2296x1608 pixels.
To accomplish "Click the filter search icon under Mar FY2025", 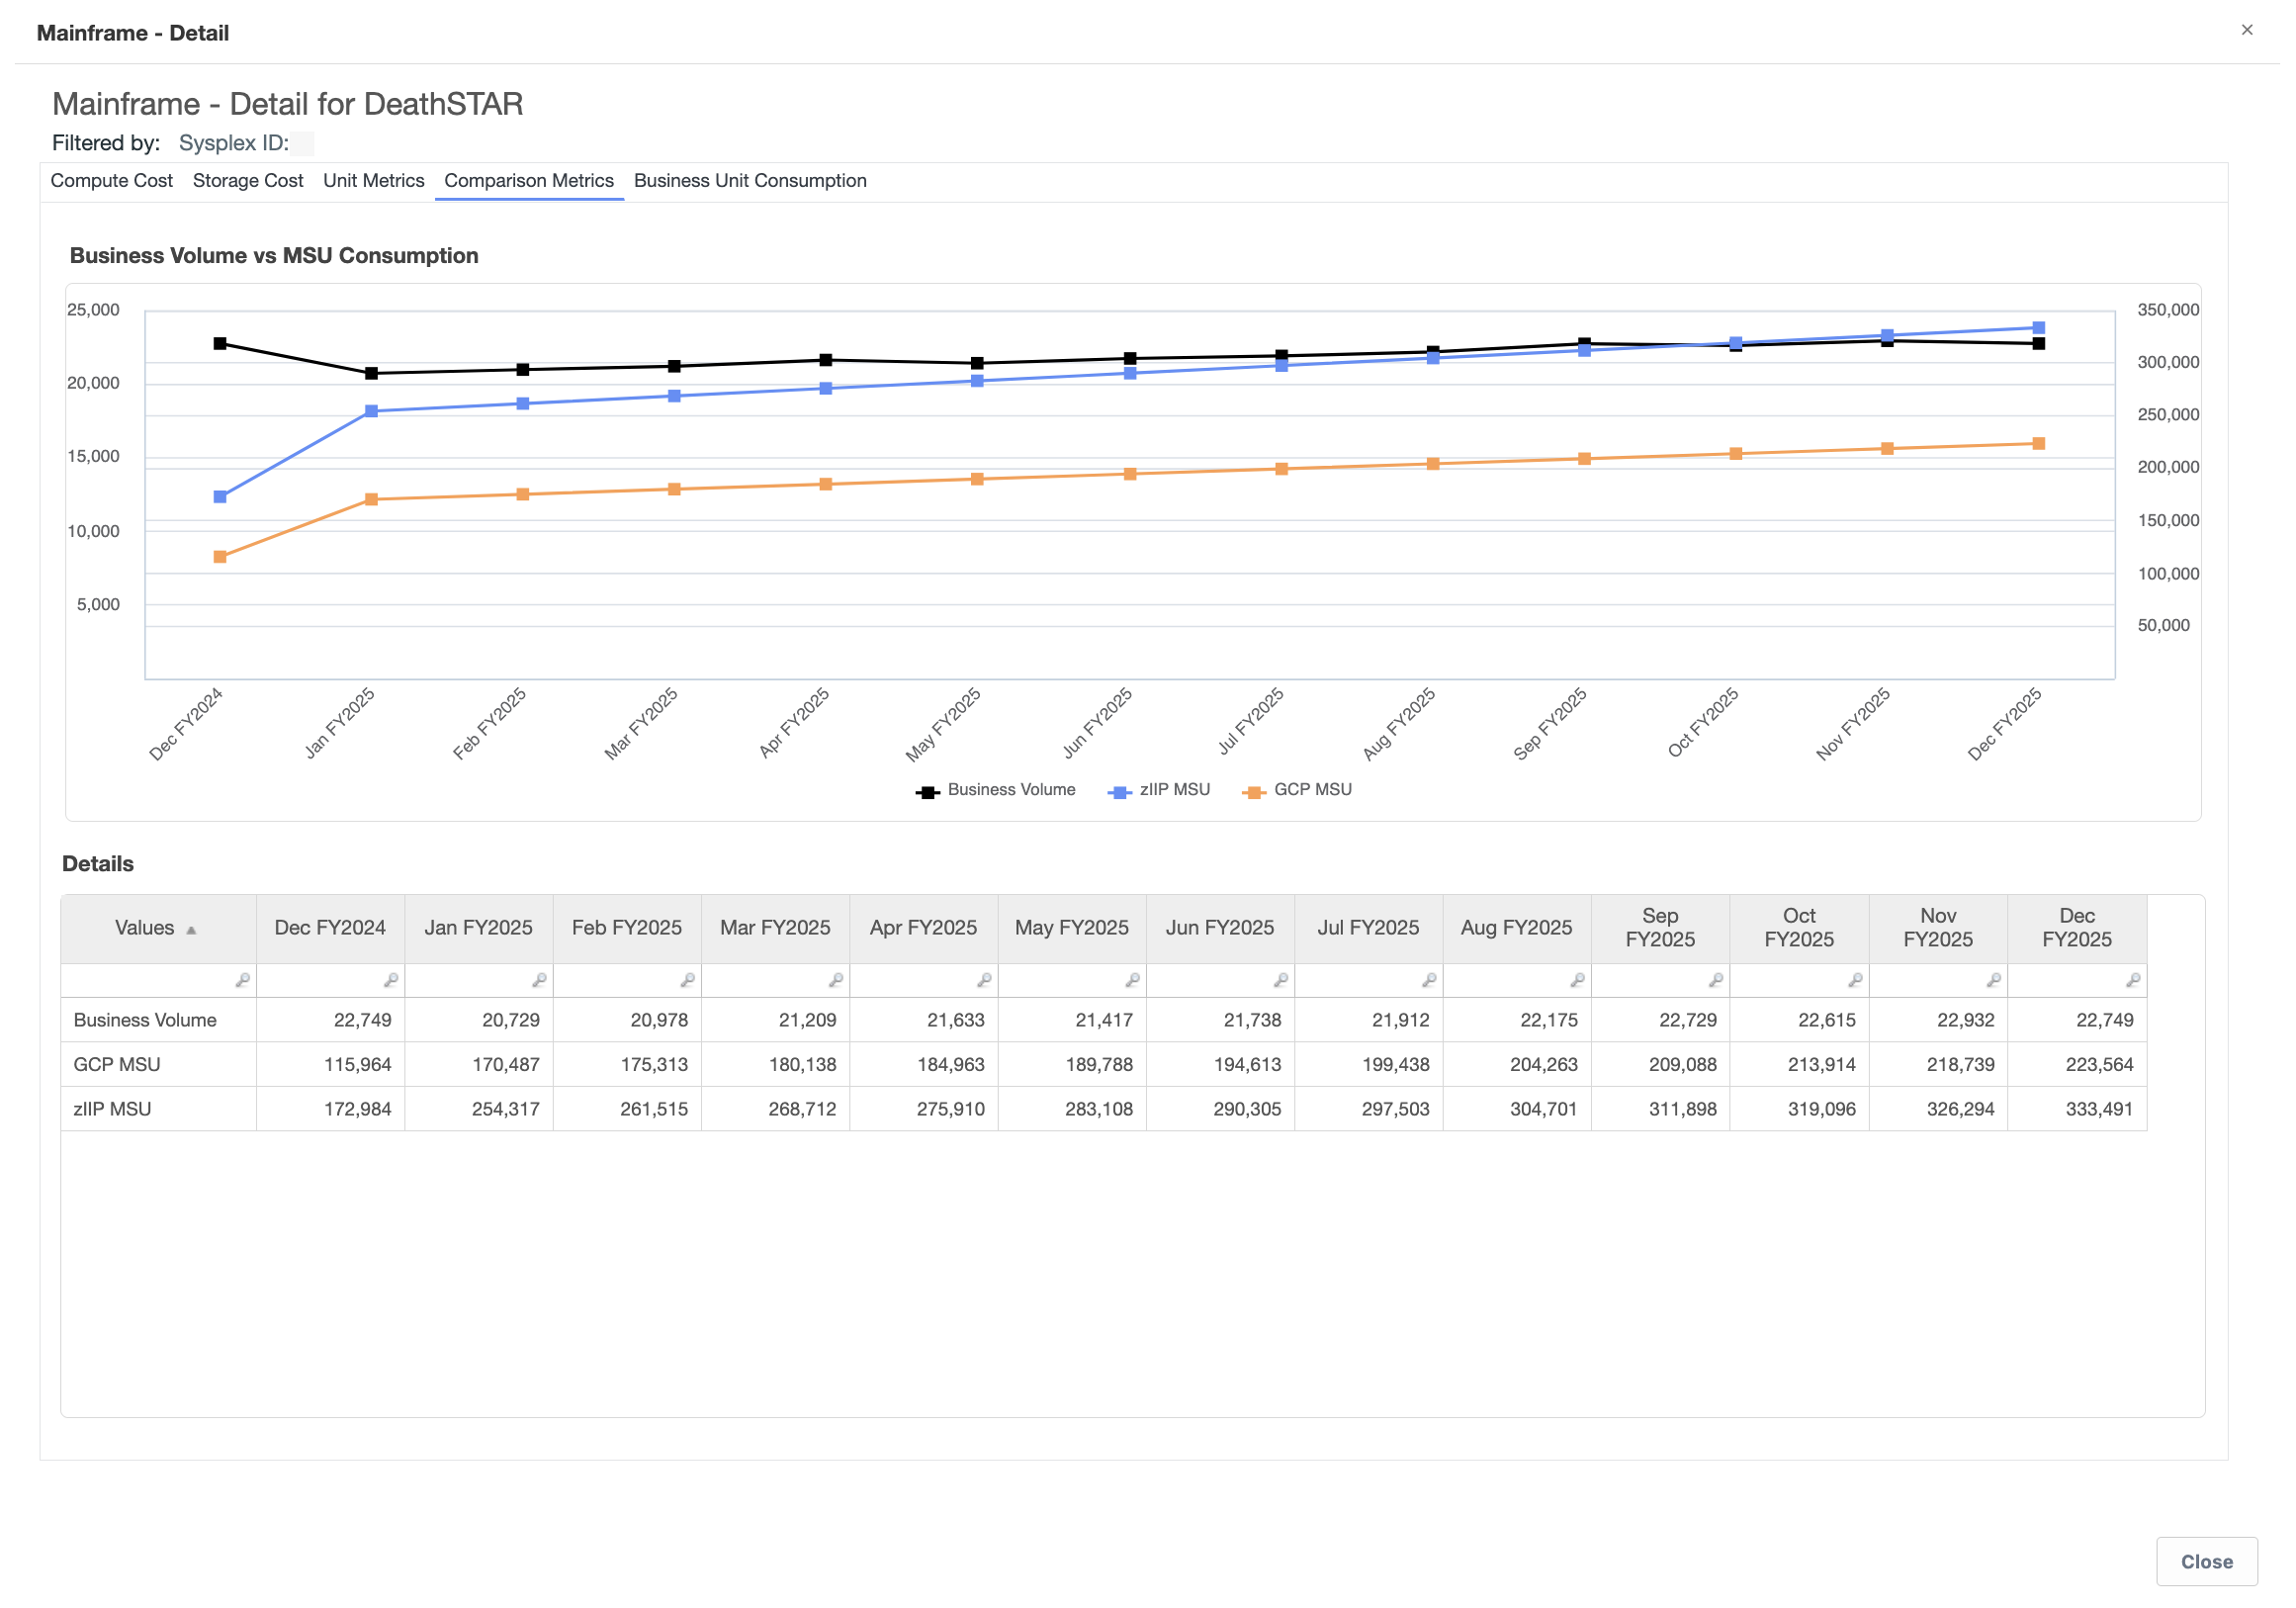I will pos(836,981).
